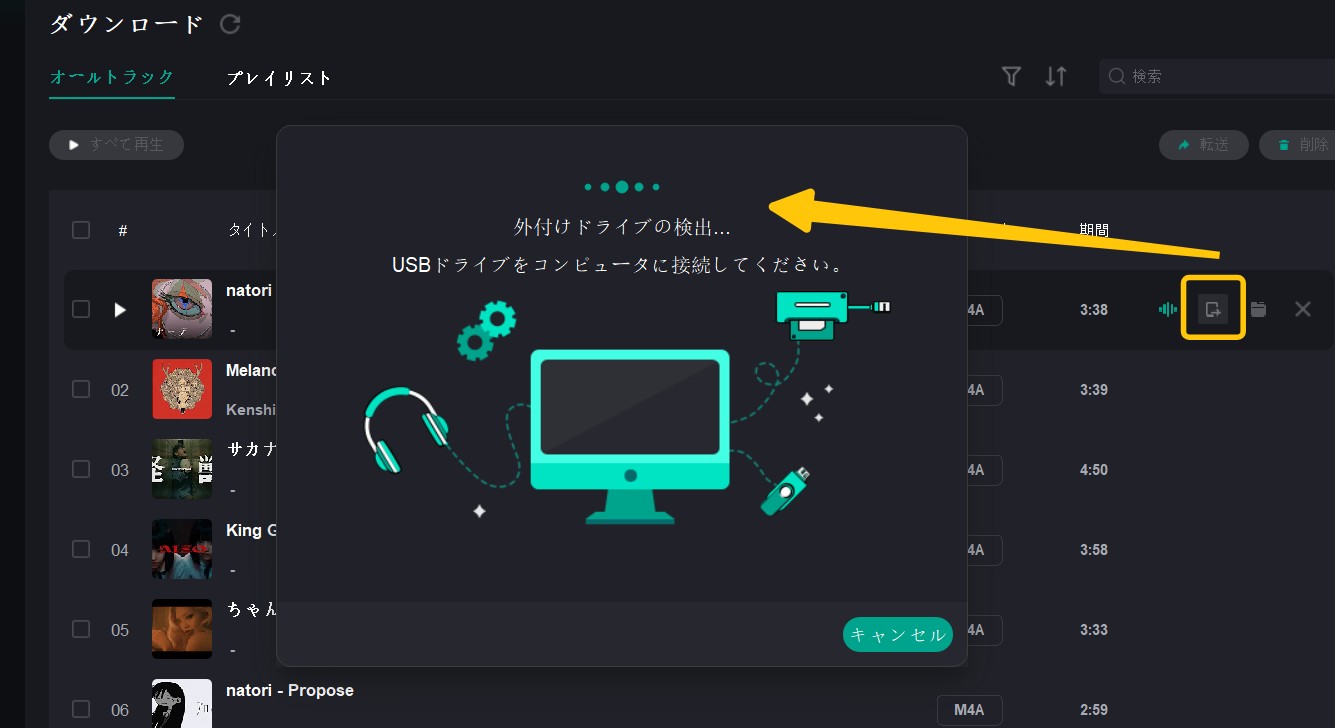Check the track 05 checkbox
The height and width of the screenshot is (728, 1335).
click(x=81, y=629)
